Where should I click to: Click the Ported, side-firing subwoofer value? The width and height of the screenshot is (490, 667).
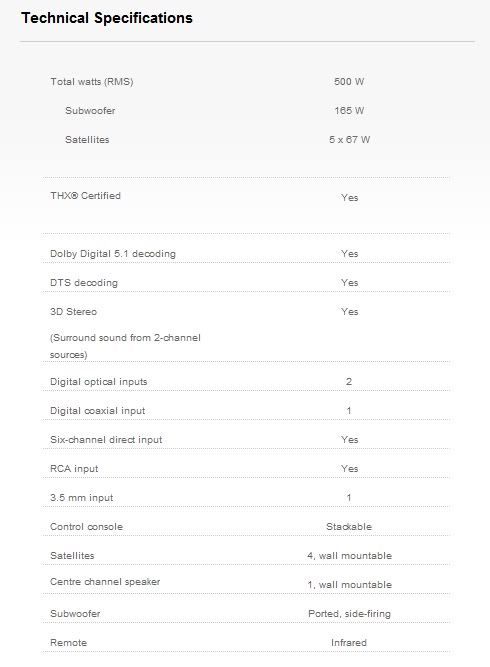pyautogui.click(x=349, y=614)
